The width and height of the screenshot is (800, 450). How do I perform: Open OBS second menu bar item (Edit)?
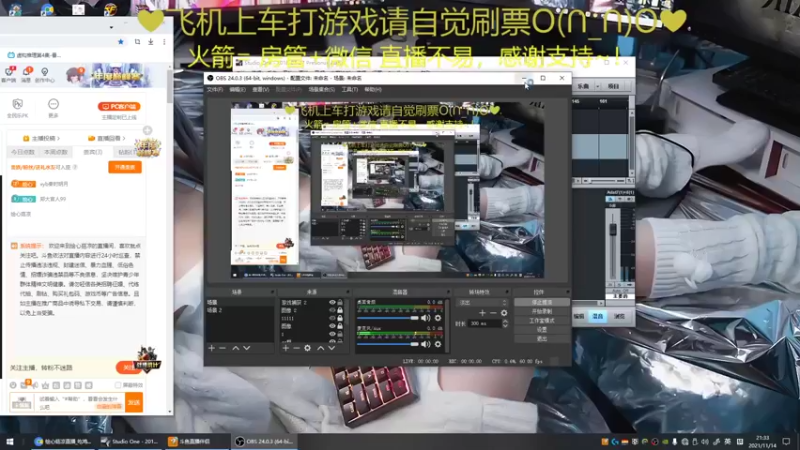pyautogui.click(x=237, y=89)
